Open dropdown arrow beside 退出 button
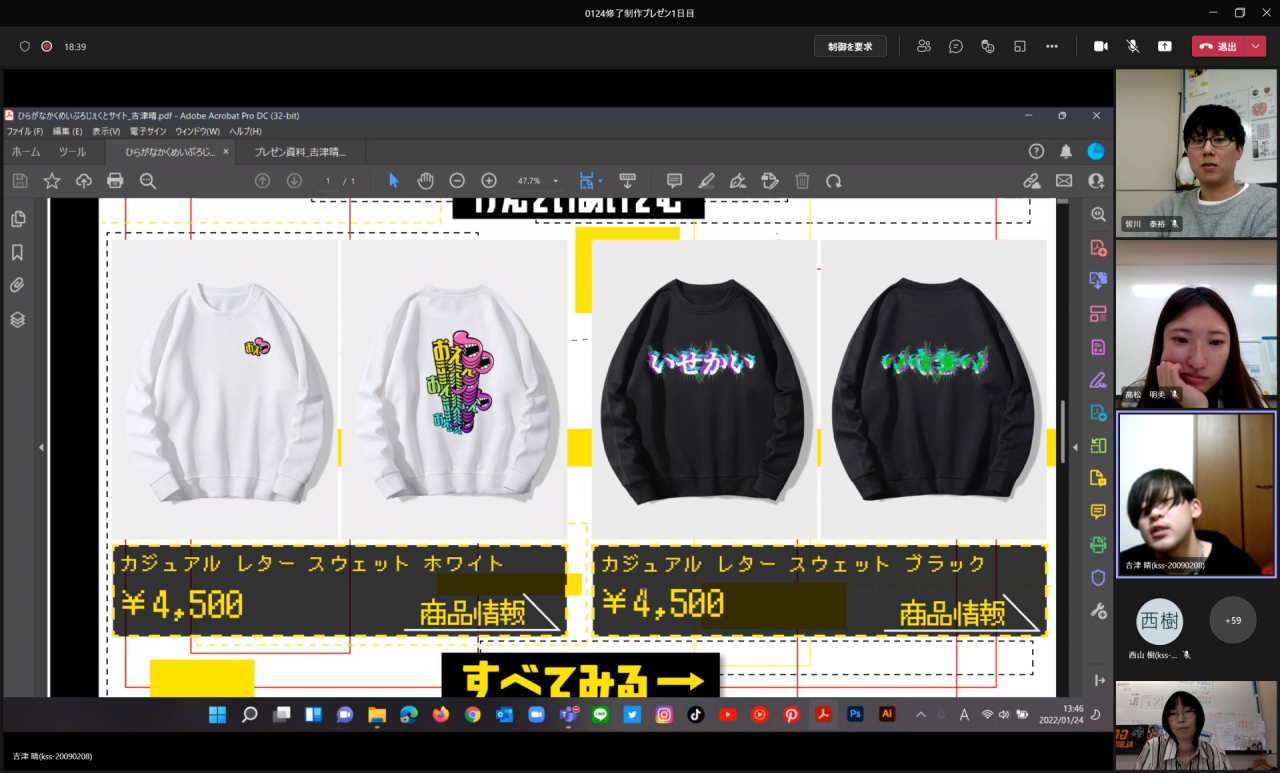Image resolution: width=1280 pixels, height=773 pixels. point(1254,46)
